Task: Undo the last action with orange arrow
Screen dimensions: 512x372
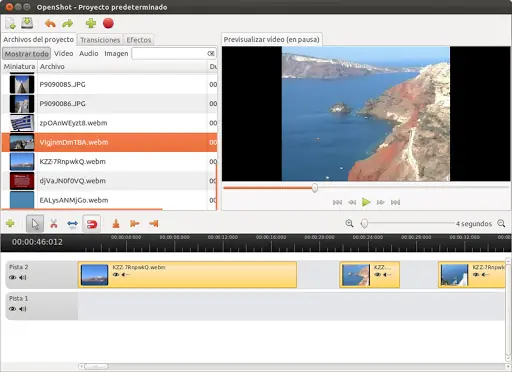Action: [50, 23]
